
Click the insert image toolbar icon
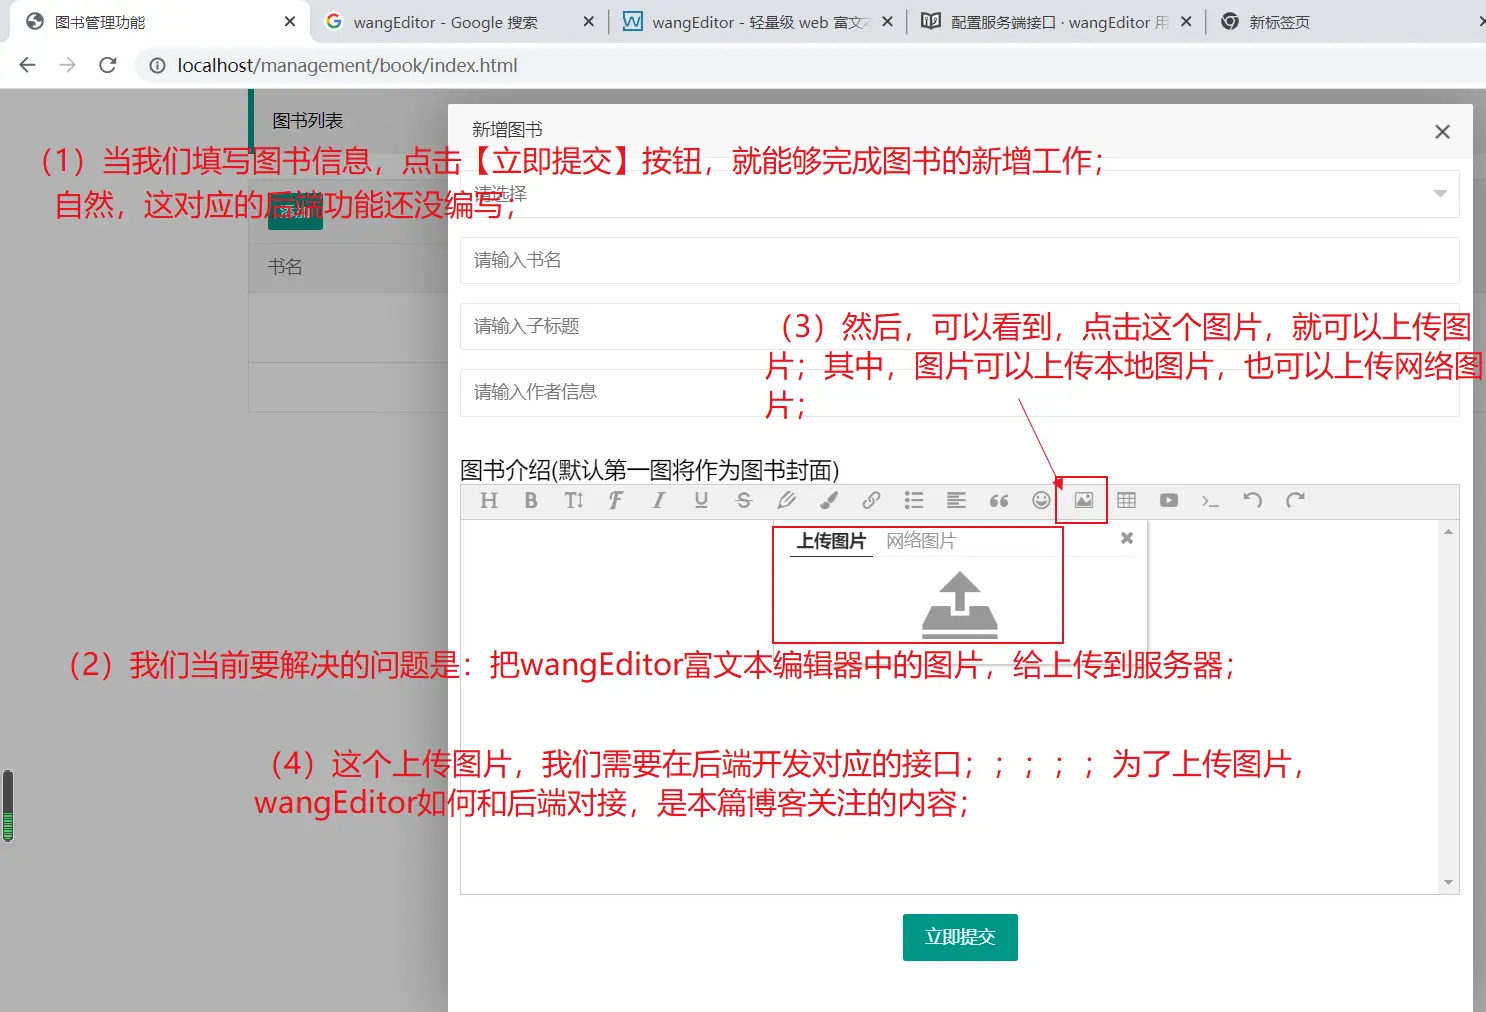pyautogui.click(x=1083, y=500)
